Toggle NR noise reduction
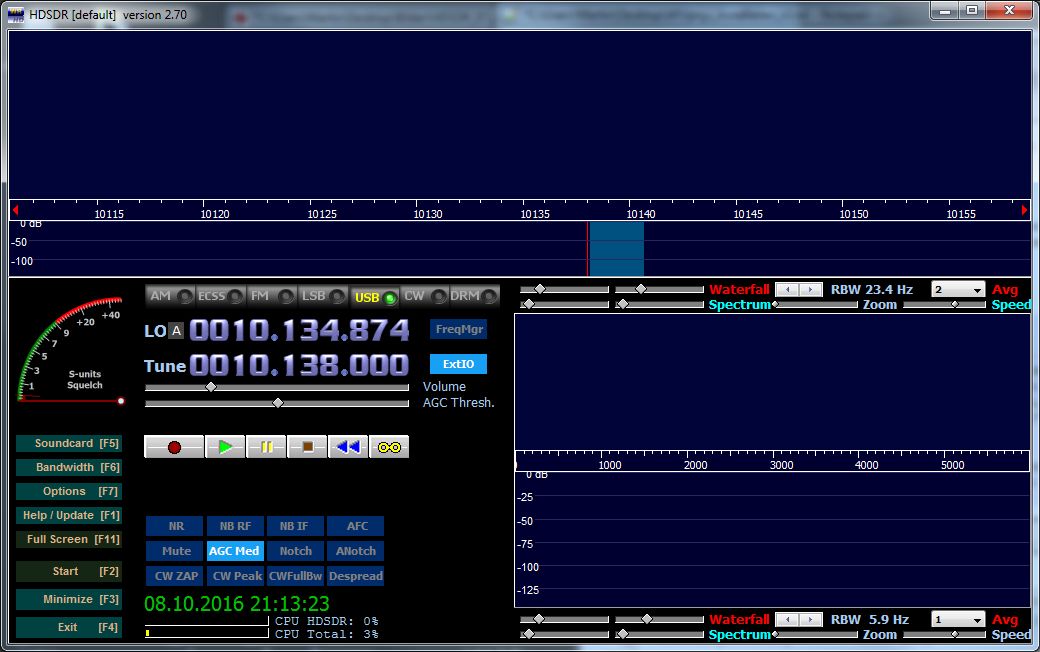 (175, 526)
